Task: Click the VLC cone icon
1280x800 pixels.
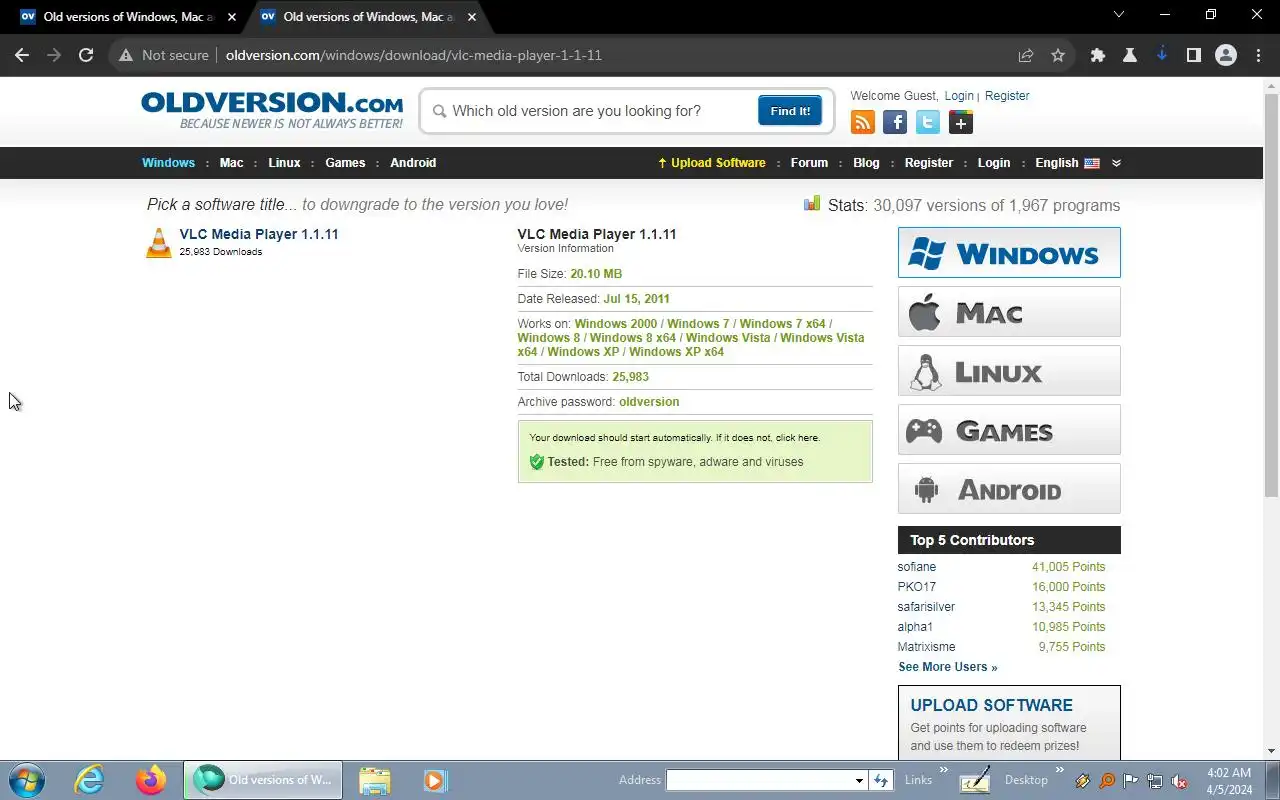Action: [x=158, y=242]
